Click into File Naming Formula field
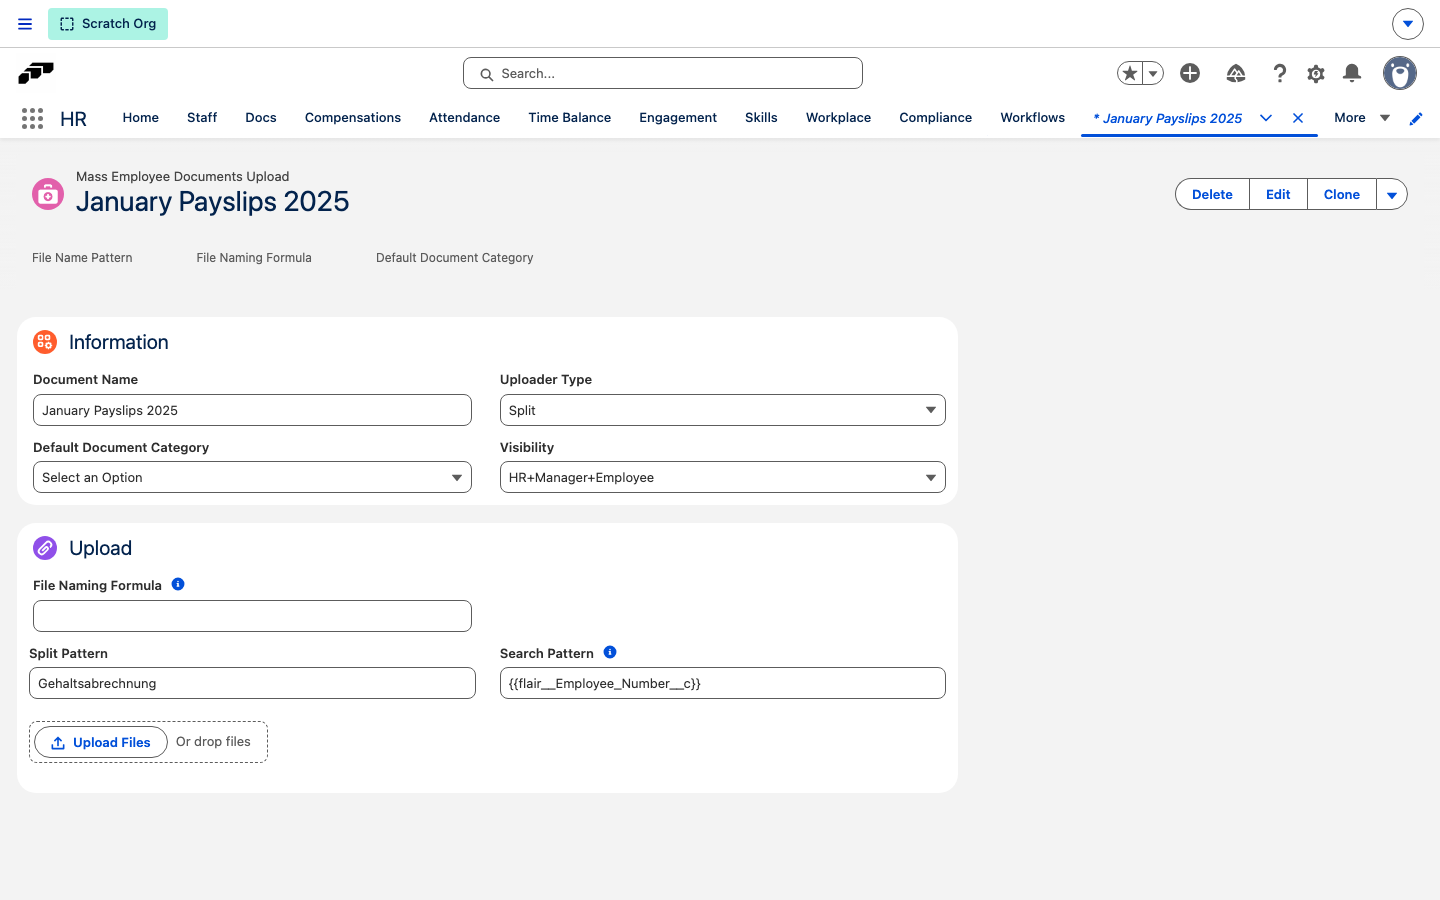 pos(252,616)
